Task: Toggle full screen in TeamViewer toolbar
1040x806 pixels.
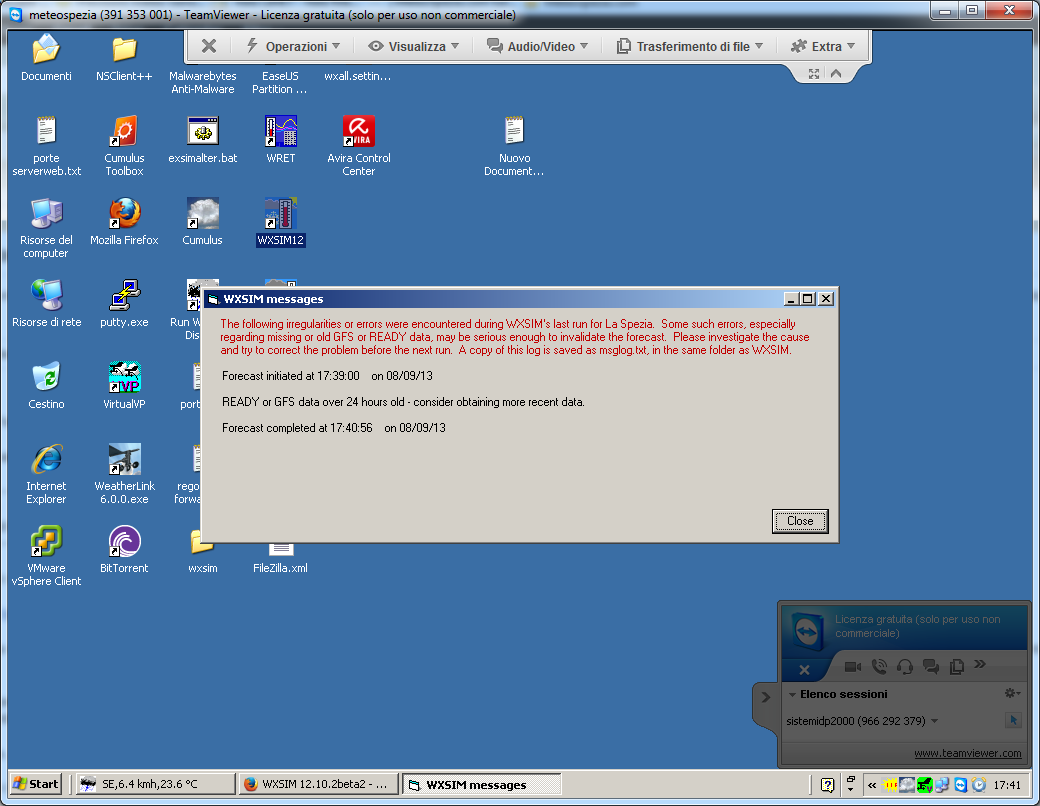Action: tap(814, 74)
